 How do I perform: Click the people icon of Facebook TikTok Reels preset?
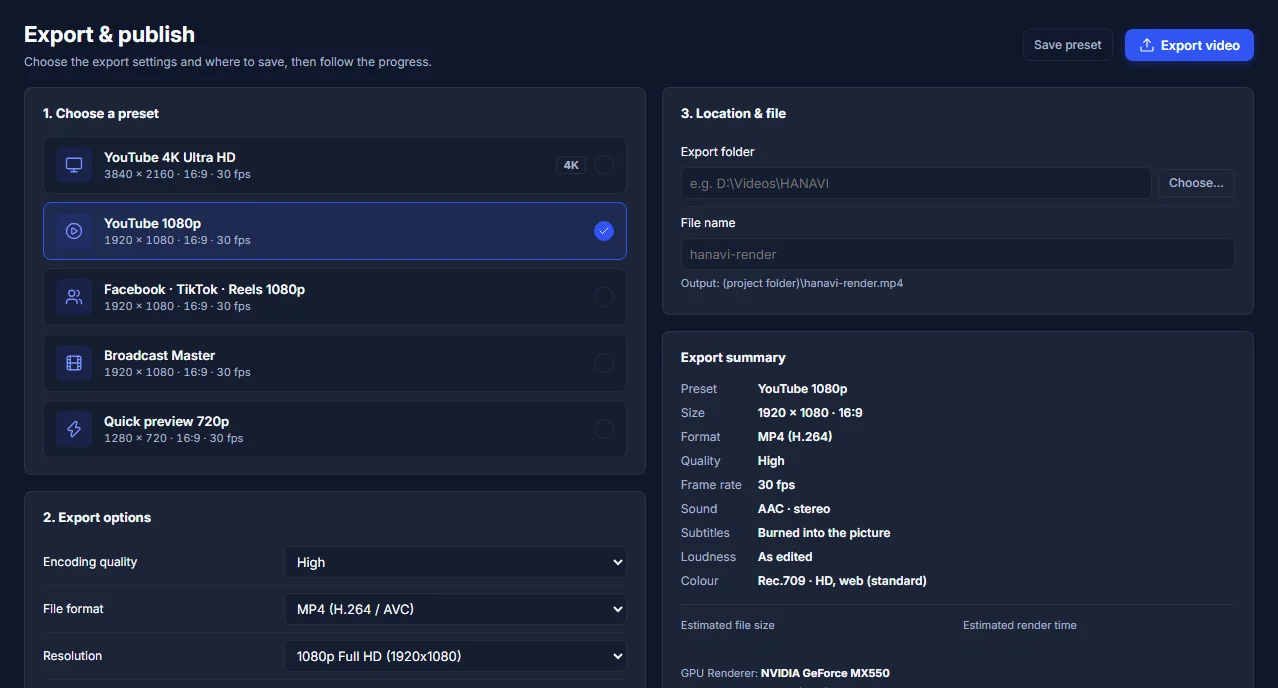[74, 297]
